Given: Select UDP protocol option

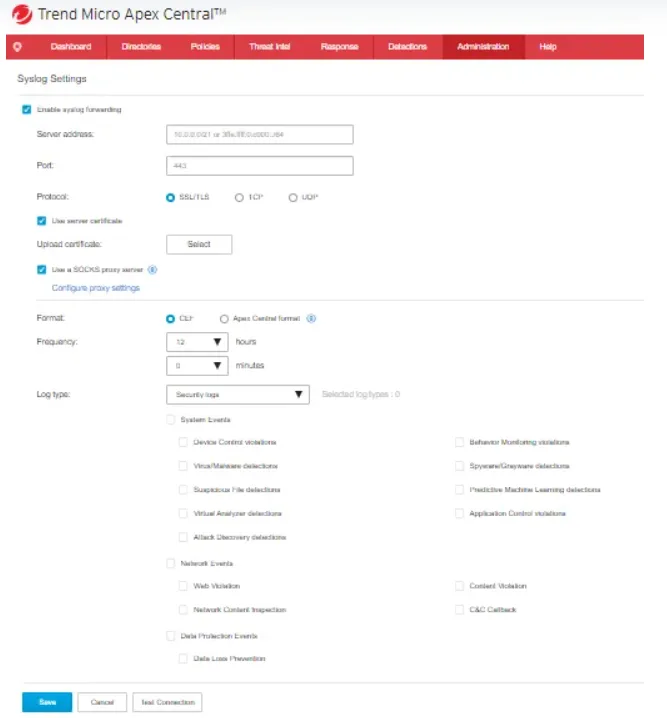Looking at the screenshot, I should click(x=293, y=197).
